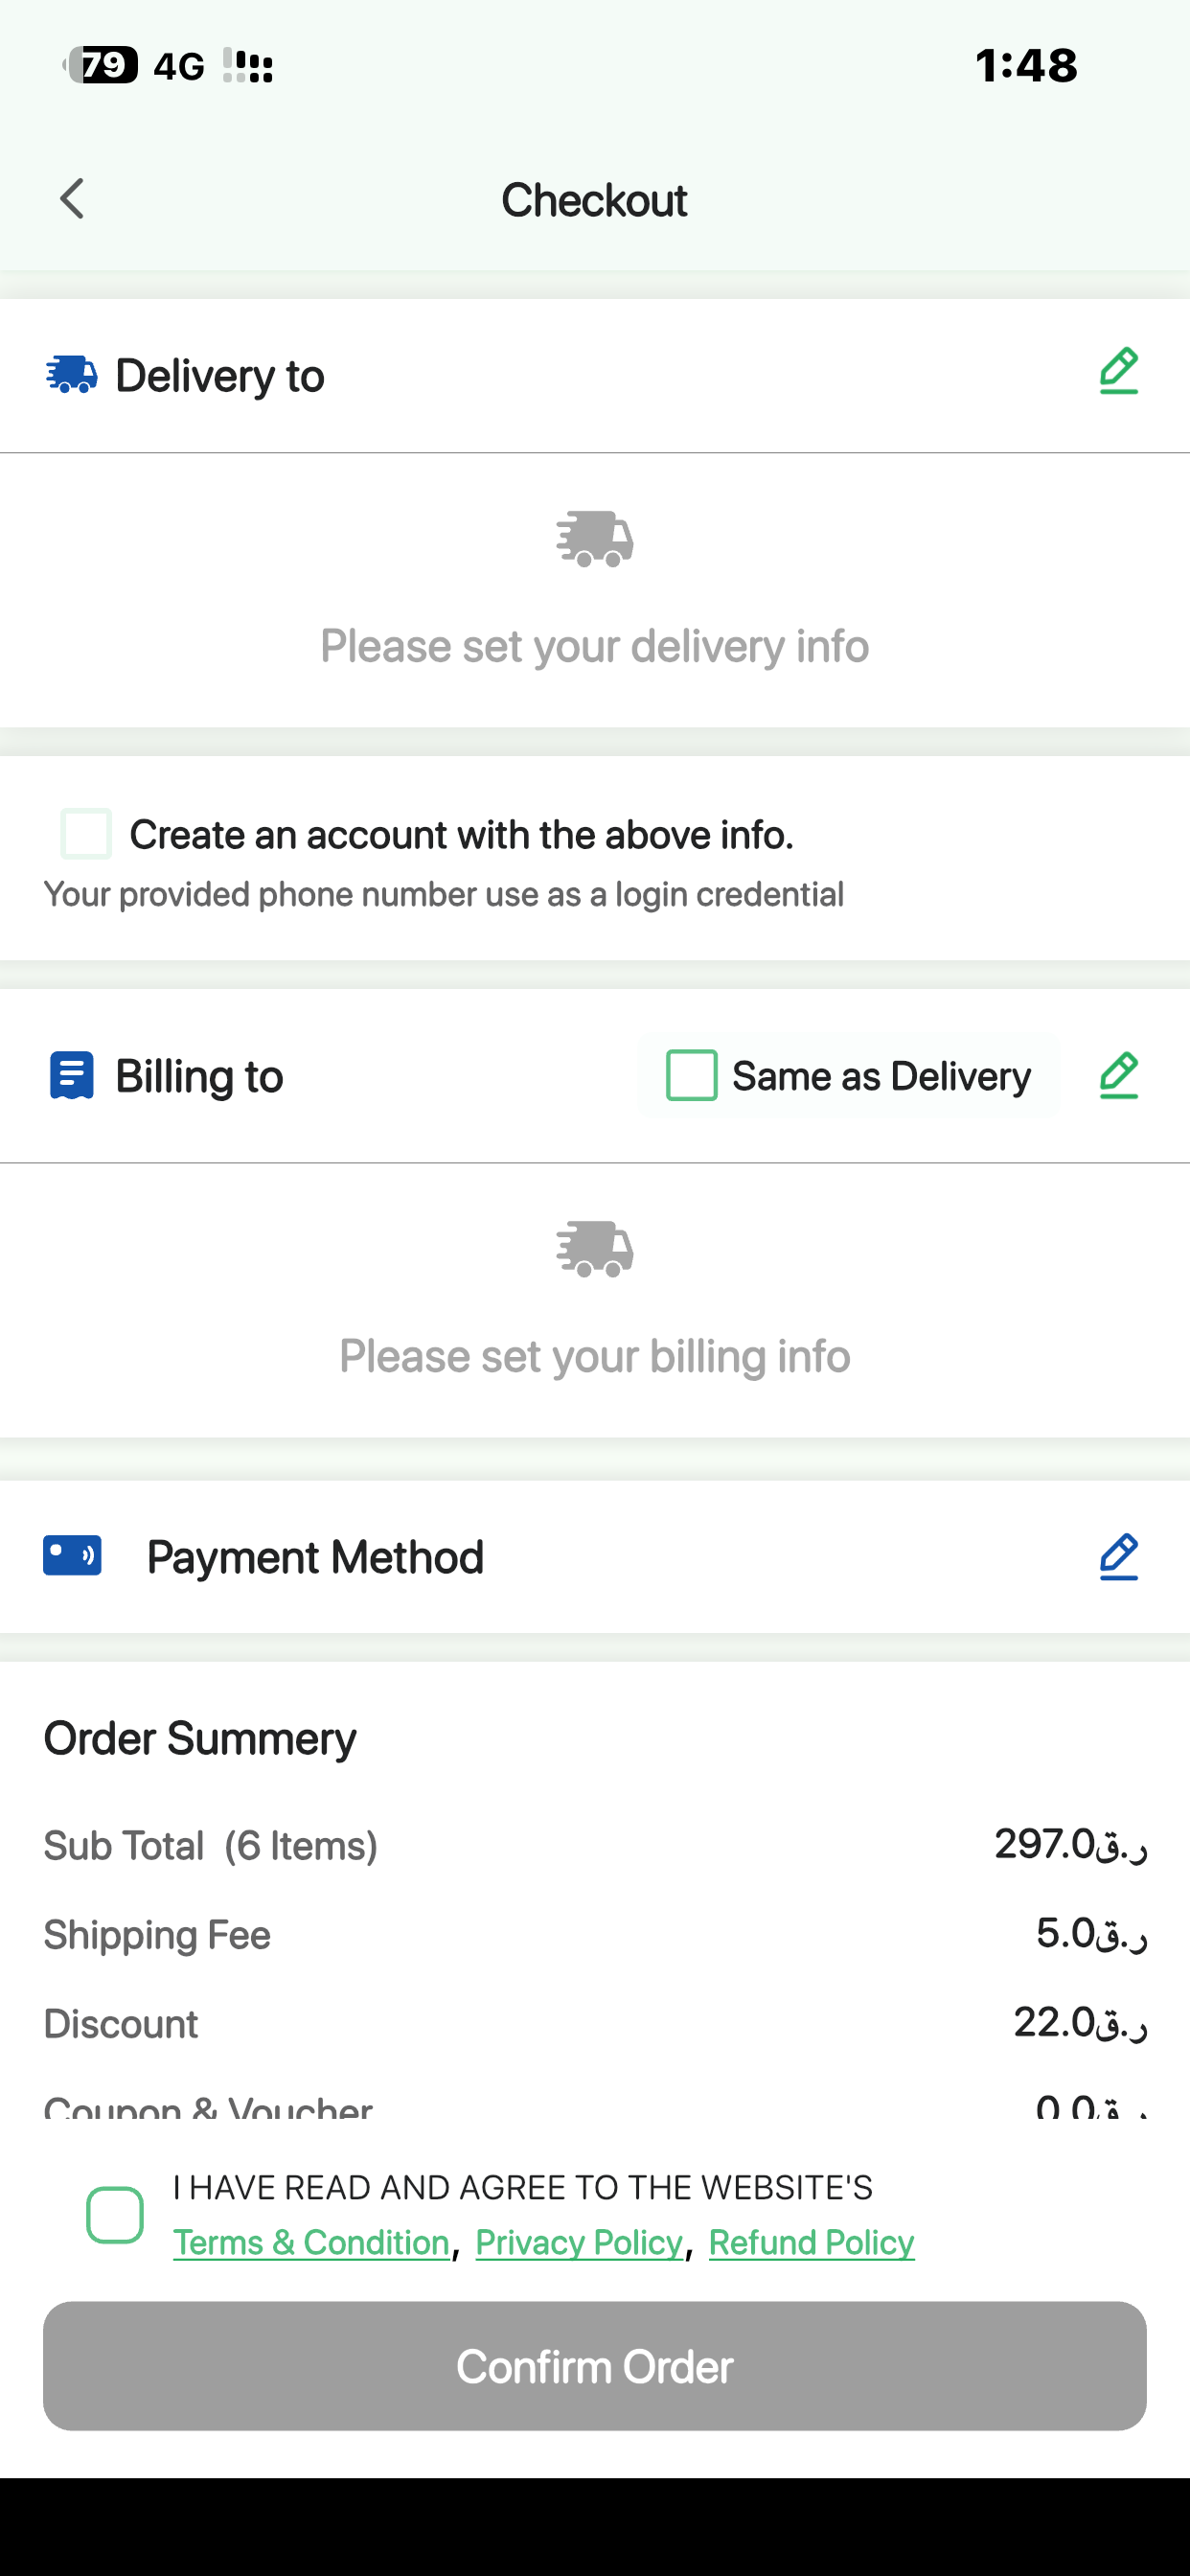Open the Terms & Condition link

point(311,2243)
